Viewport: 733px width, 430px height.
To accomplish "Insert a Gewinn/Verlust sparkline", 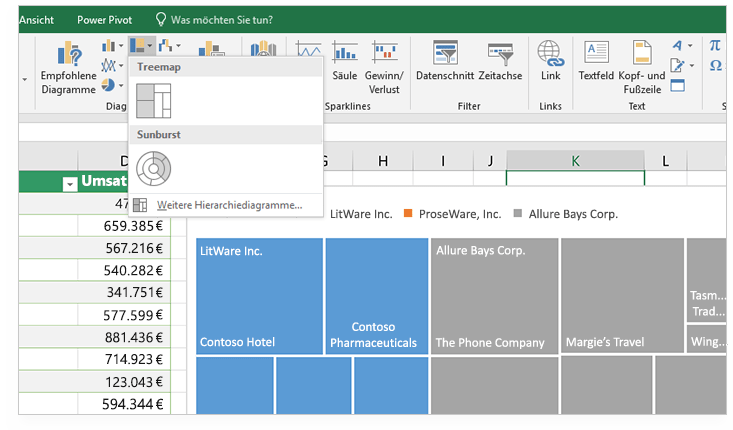I will (x=384, y=68).
